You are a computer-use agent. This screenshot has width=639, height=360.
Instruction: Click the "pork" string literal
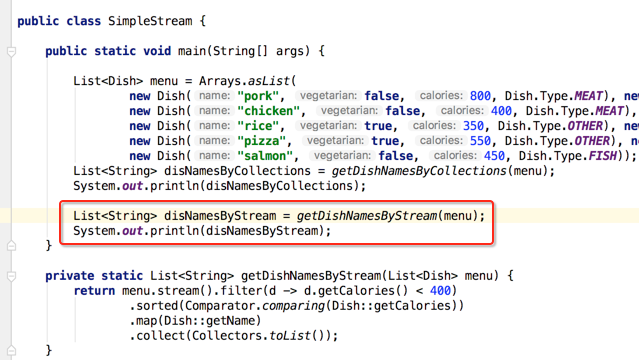pos(258,96)
